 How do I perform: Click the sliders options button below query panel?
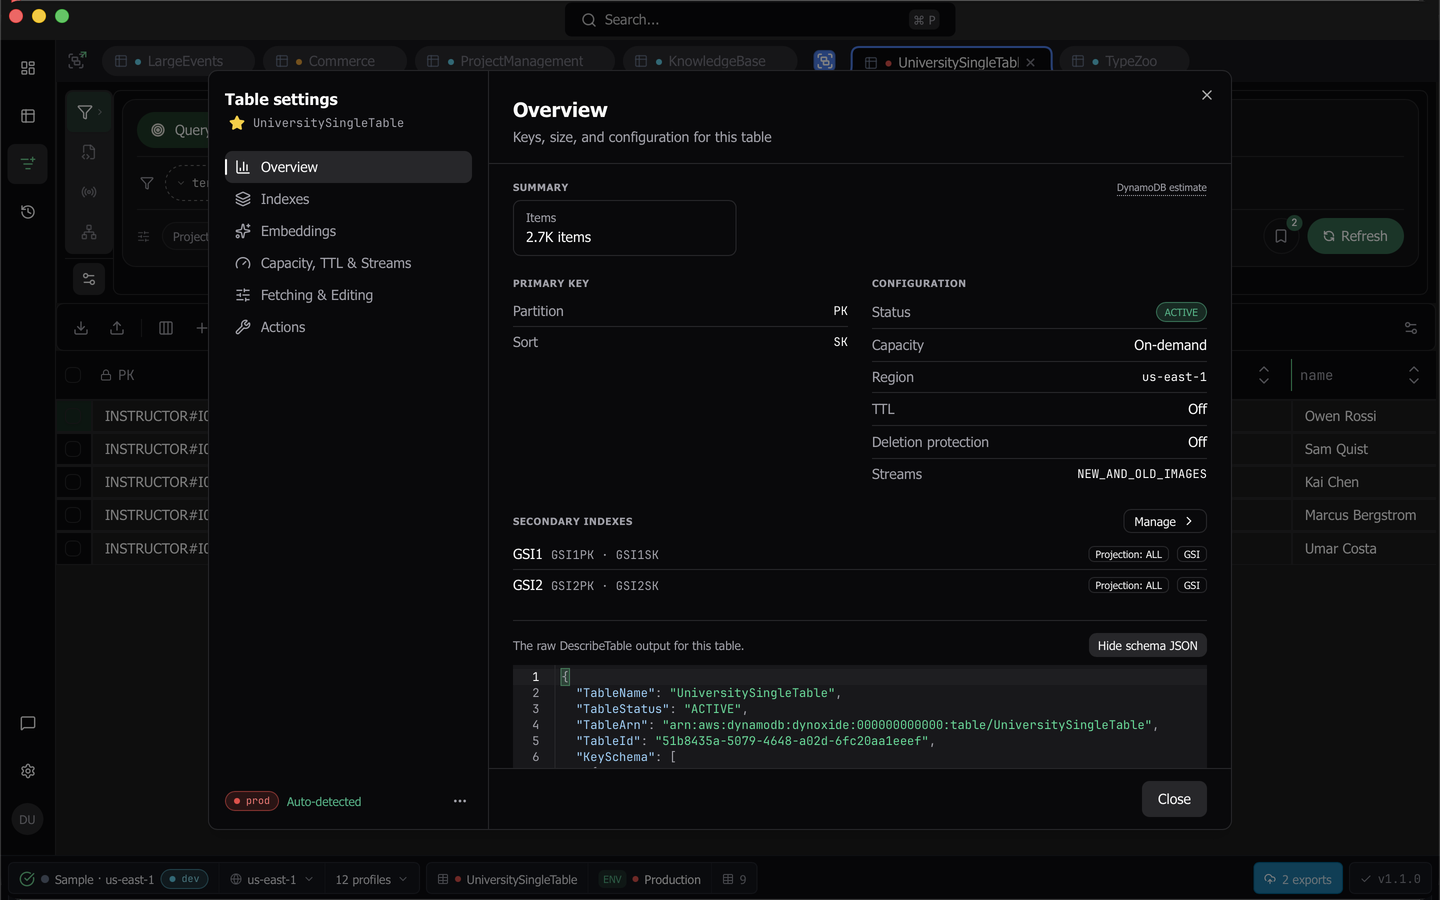click(x=89, y=279)
